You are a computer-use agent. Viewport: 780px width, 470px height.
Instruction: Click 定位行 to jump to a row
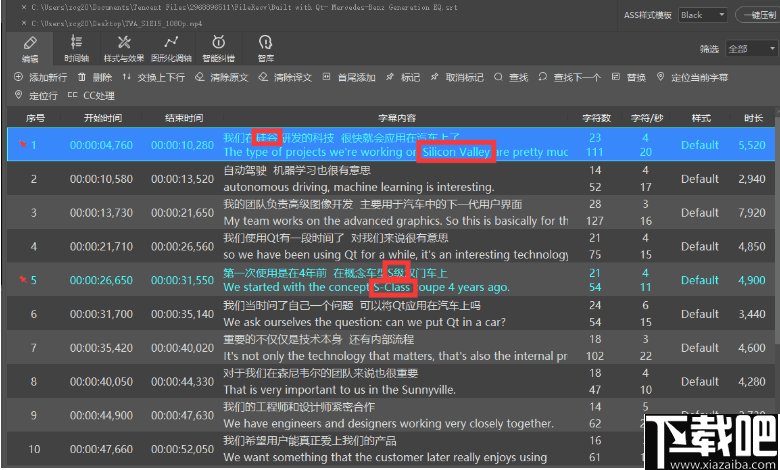tap(36, 95)
